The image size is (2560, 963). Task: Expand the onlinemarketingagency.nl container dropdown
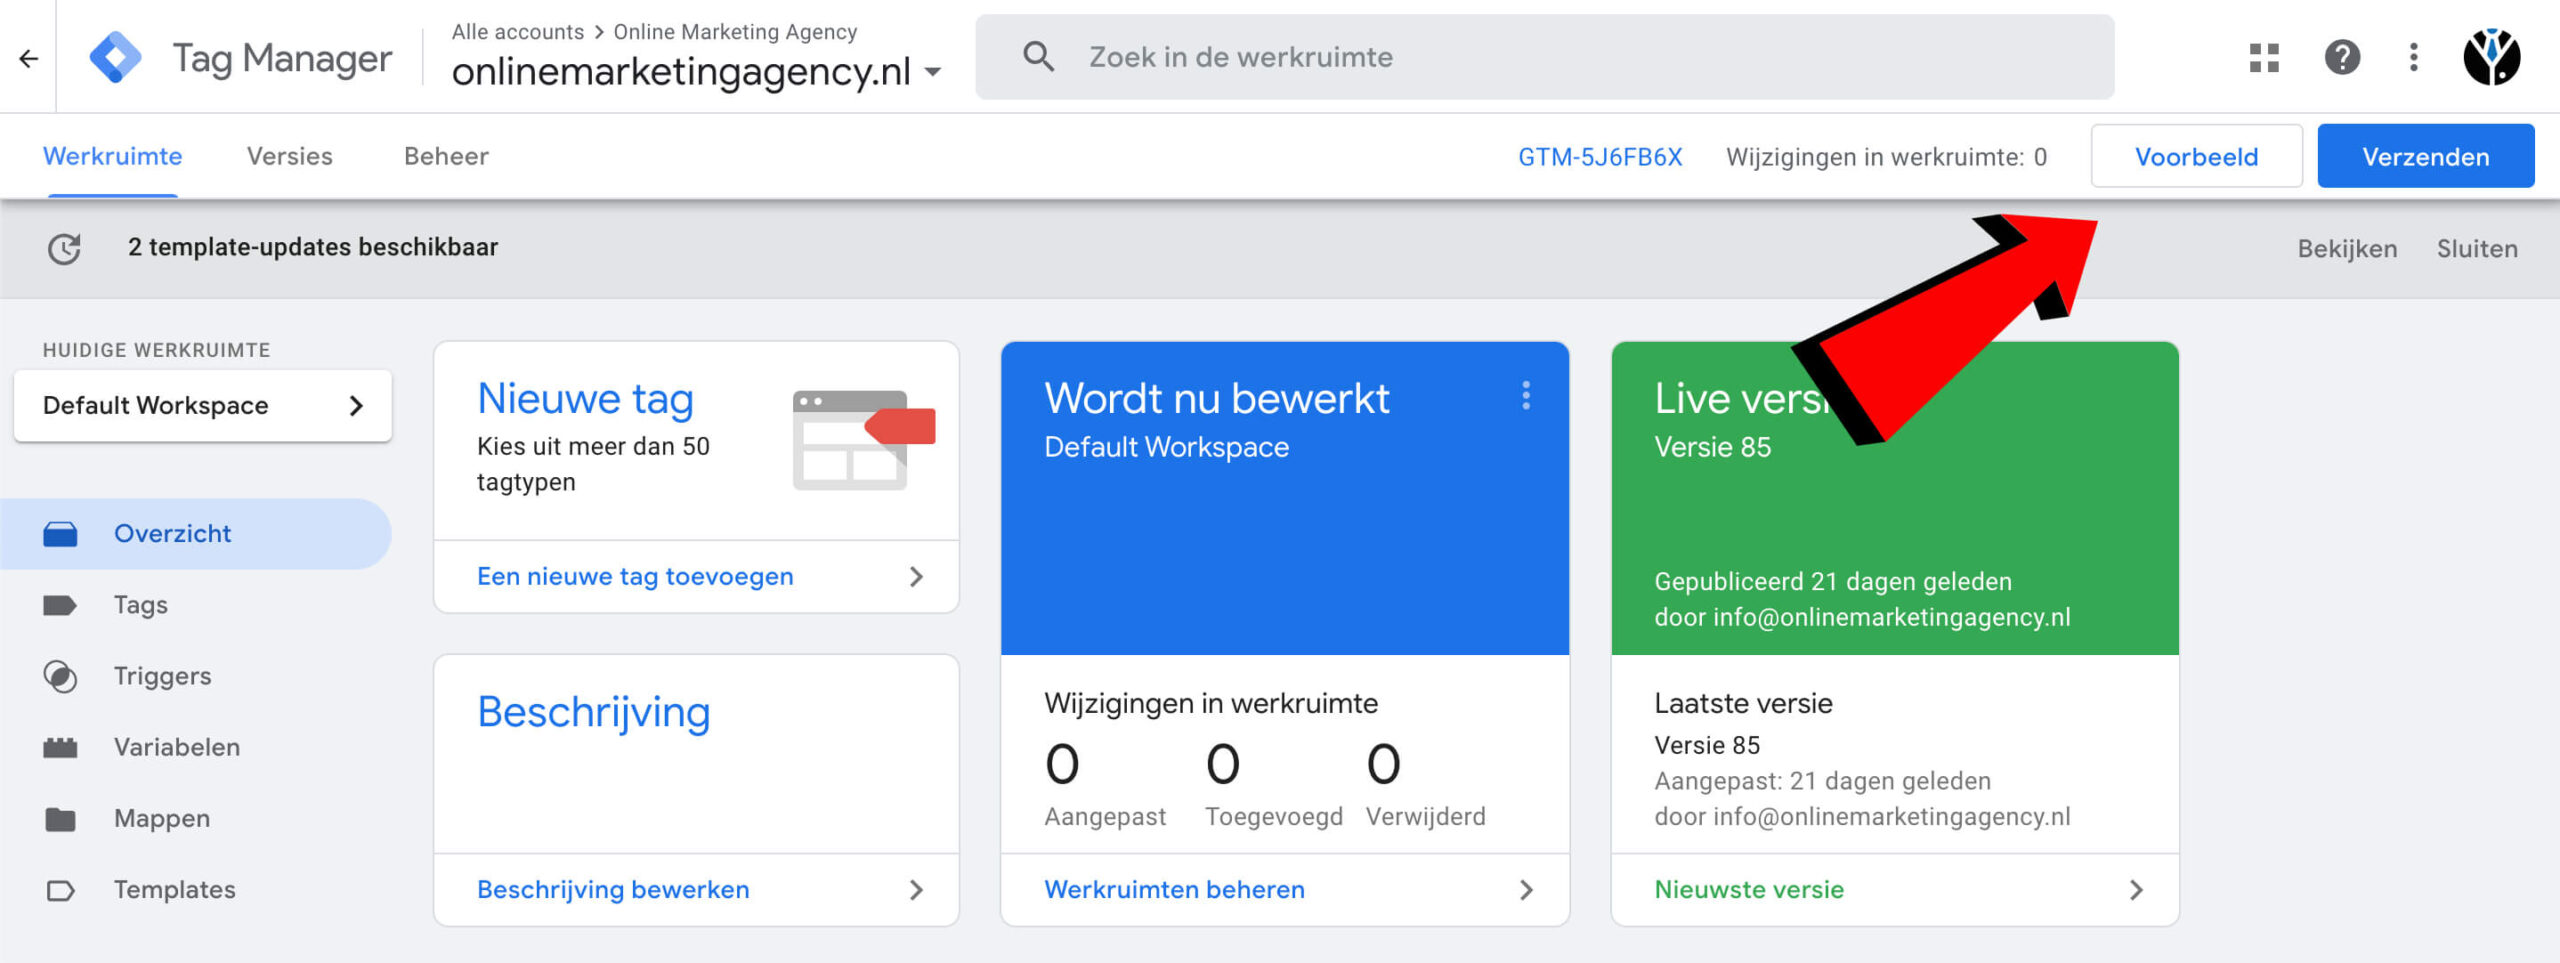click(x=934, y=72)
